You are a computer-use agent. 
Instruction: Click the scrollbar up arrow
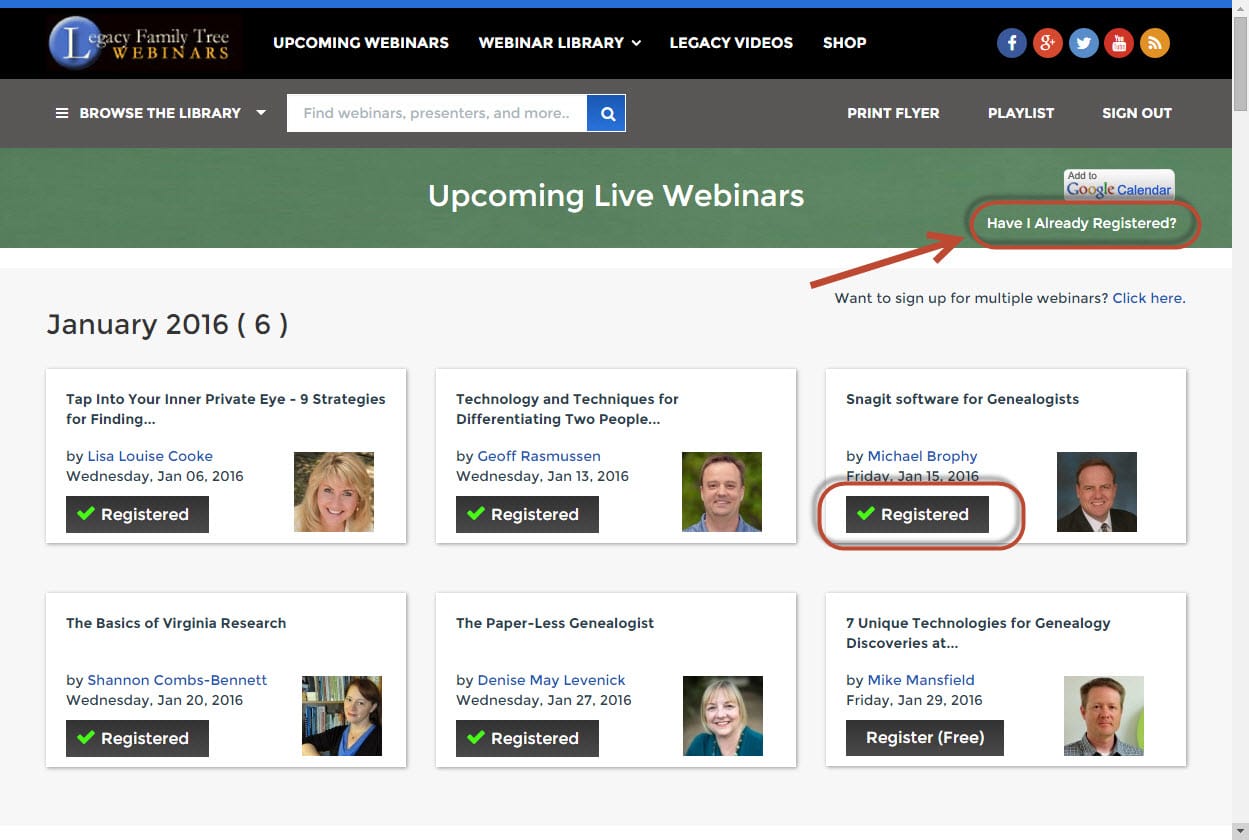[1240, 9]
